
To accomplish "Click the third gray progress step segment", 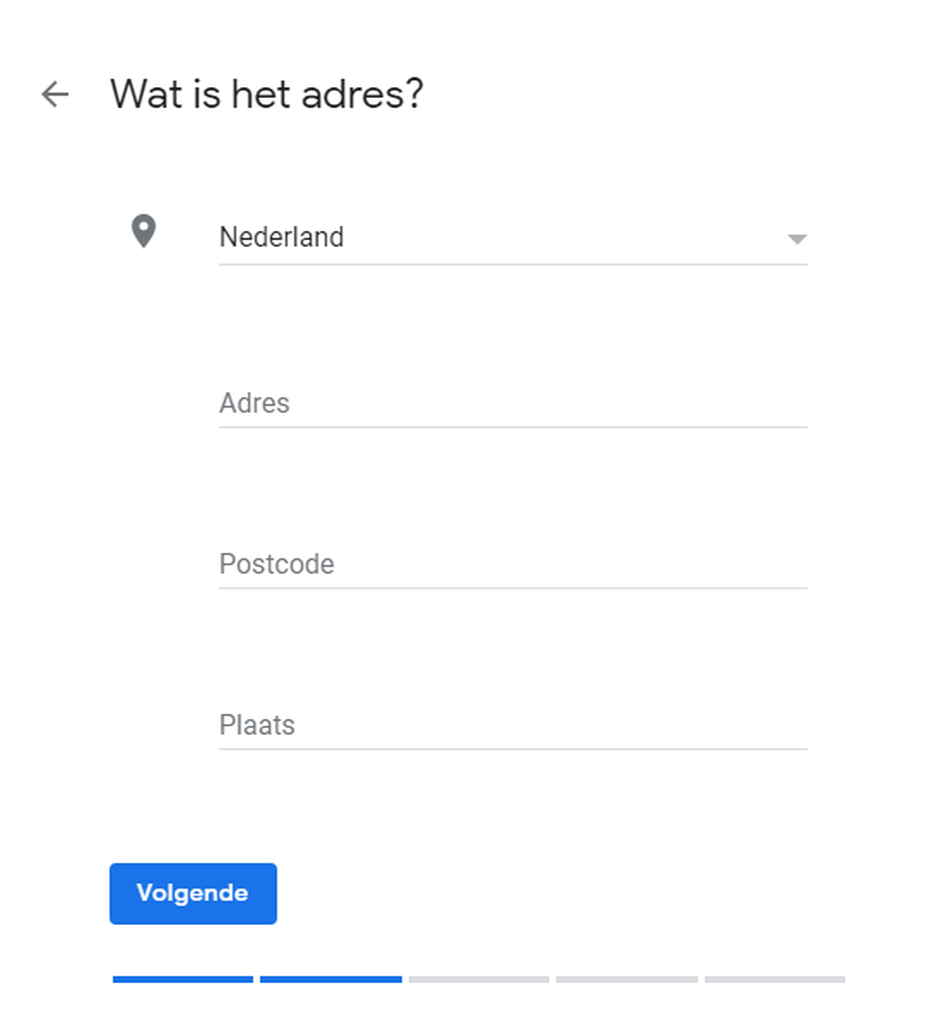I will 479,979.
